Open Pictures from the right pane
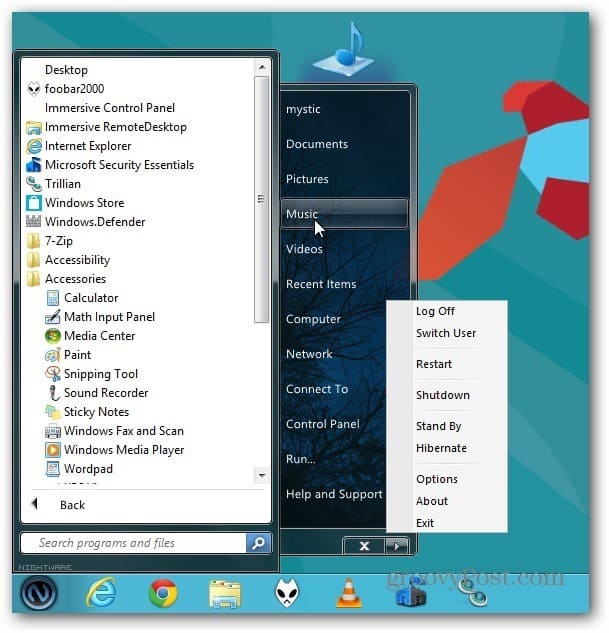The height and width of the screenshot is (633, 609). pyautogui.click(x=307, y=179)
